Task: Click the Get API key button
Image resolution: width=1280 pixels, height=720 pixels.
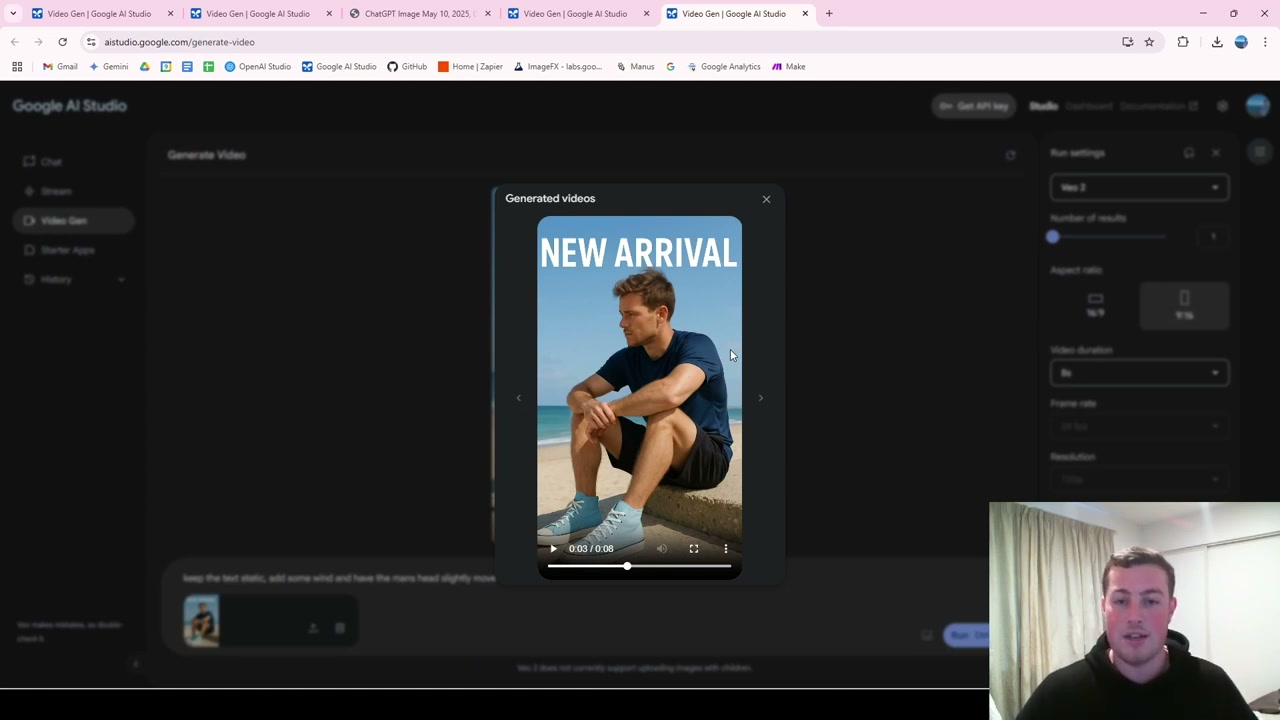Action: [x=974, y=106]
